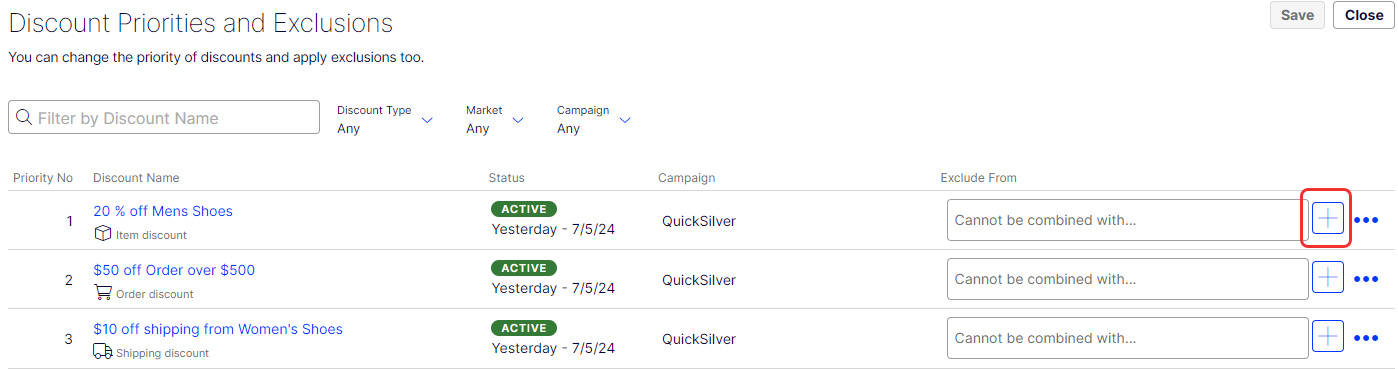Screen dimensions: 1398x369
Task: Click the cart icon beside Order discount
Action: point(102,293)
